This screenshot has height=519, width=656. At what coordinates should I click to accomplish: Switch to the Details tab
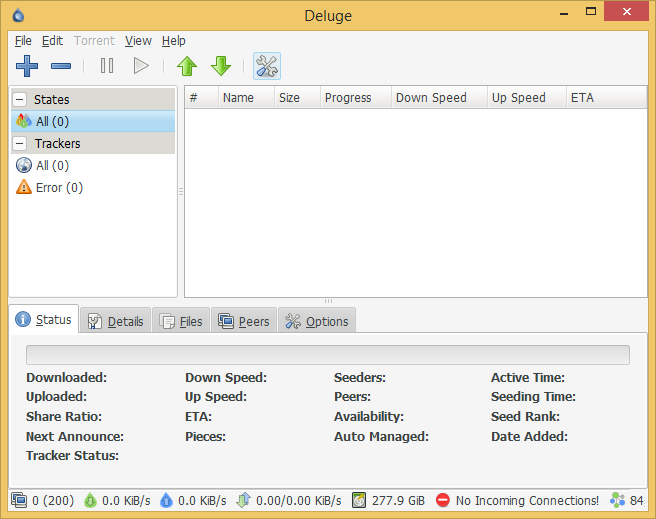[115, 321]
